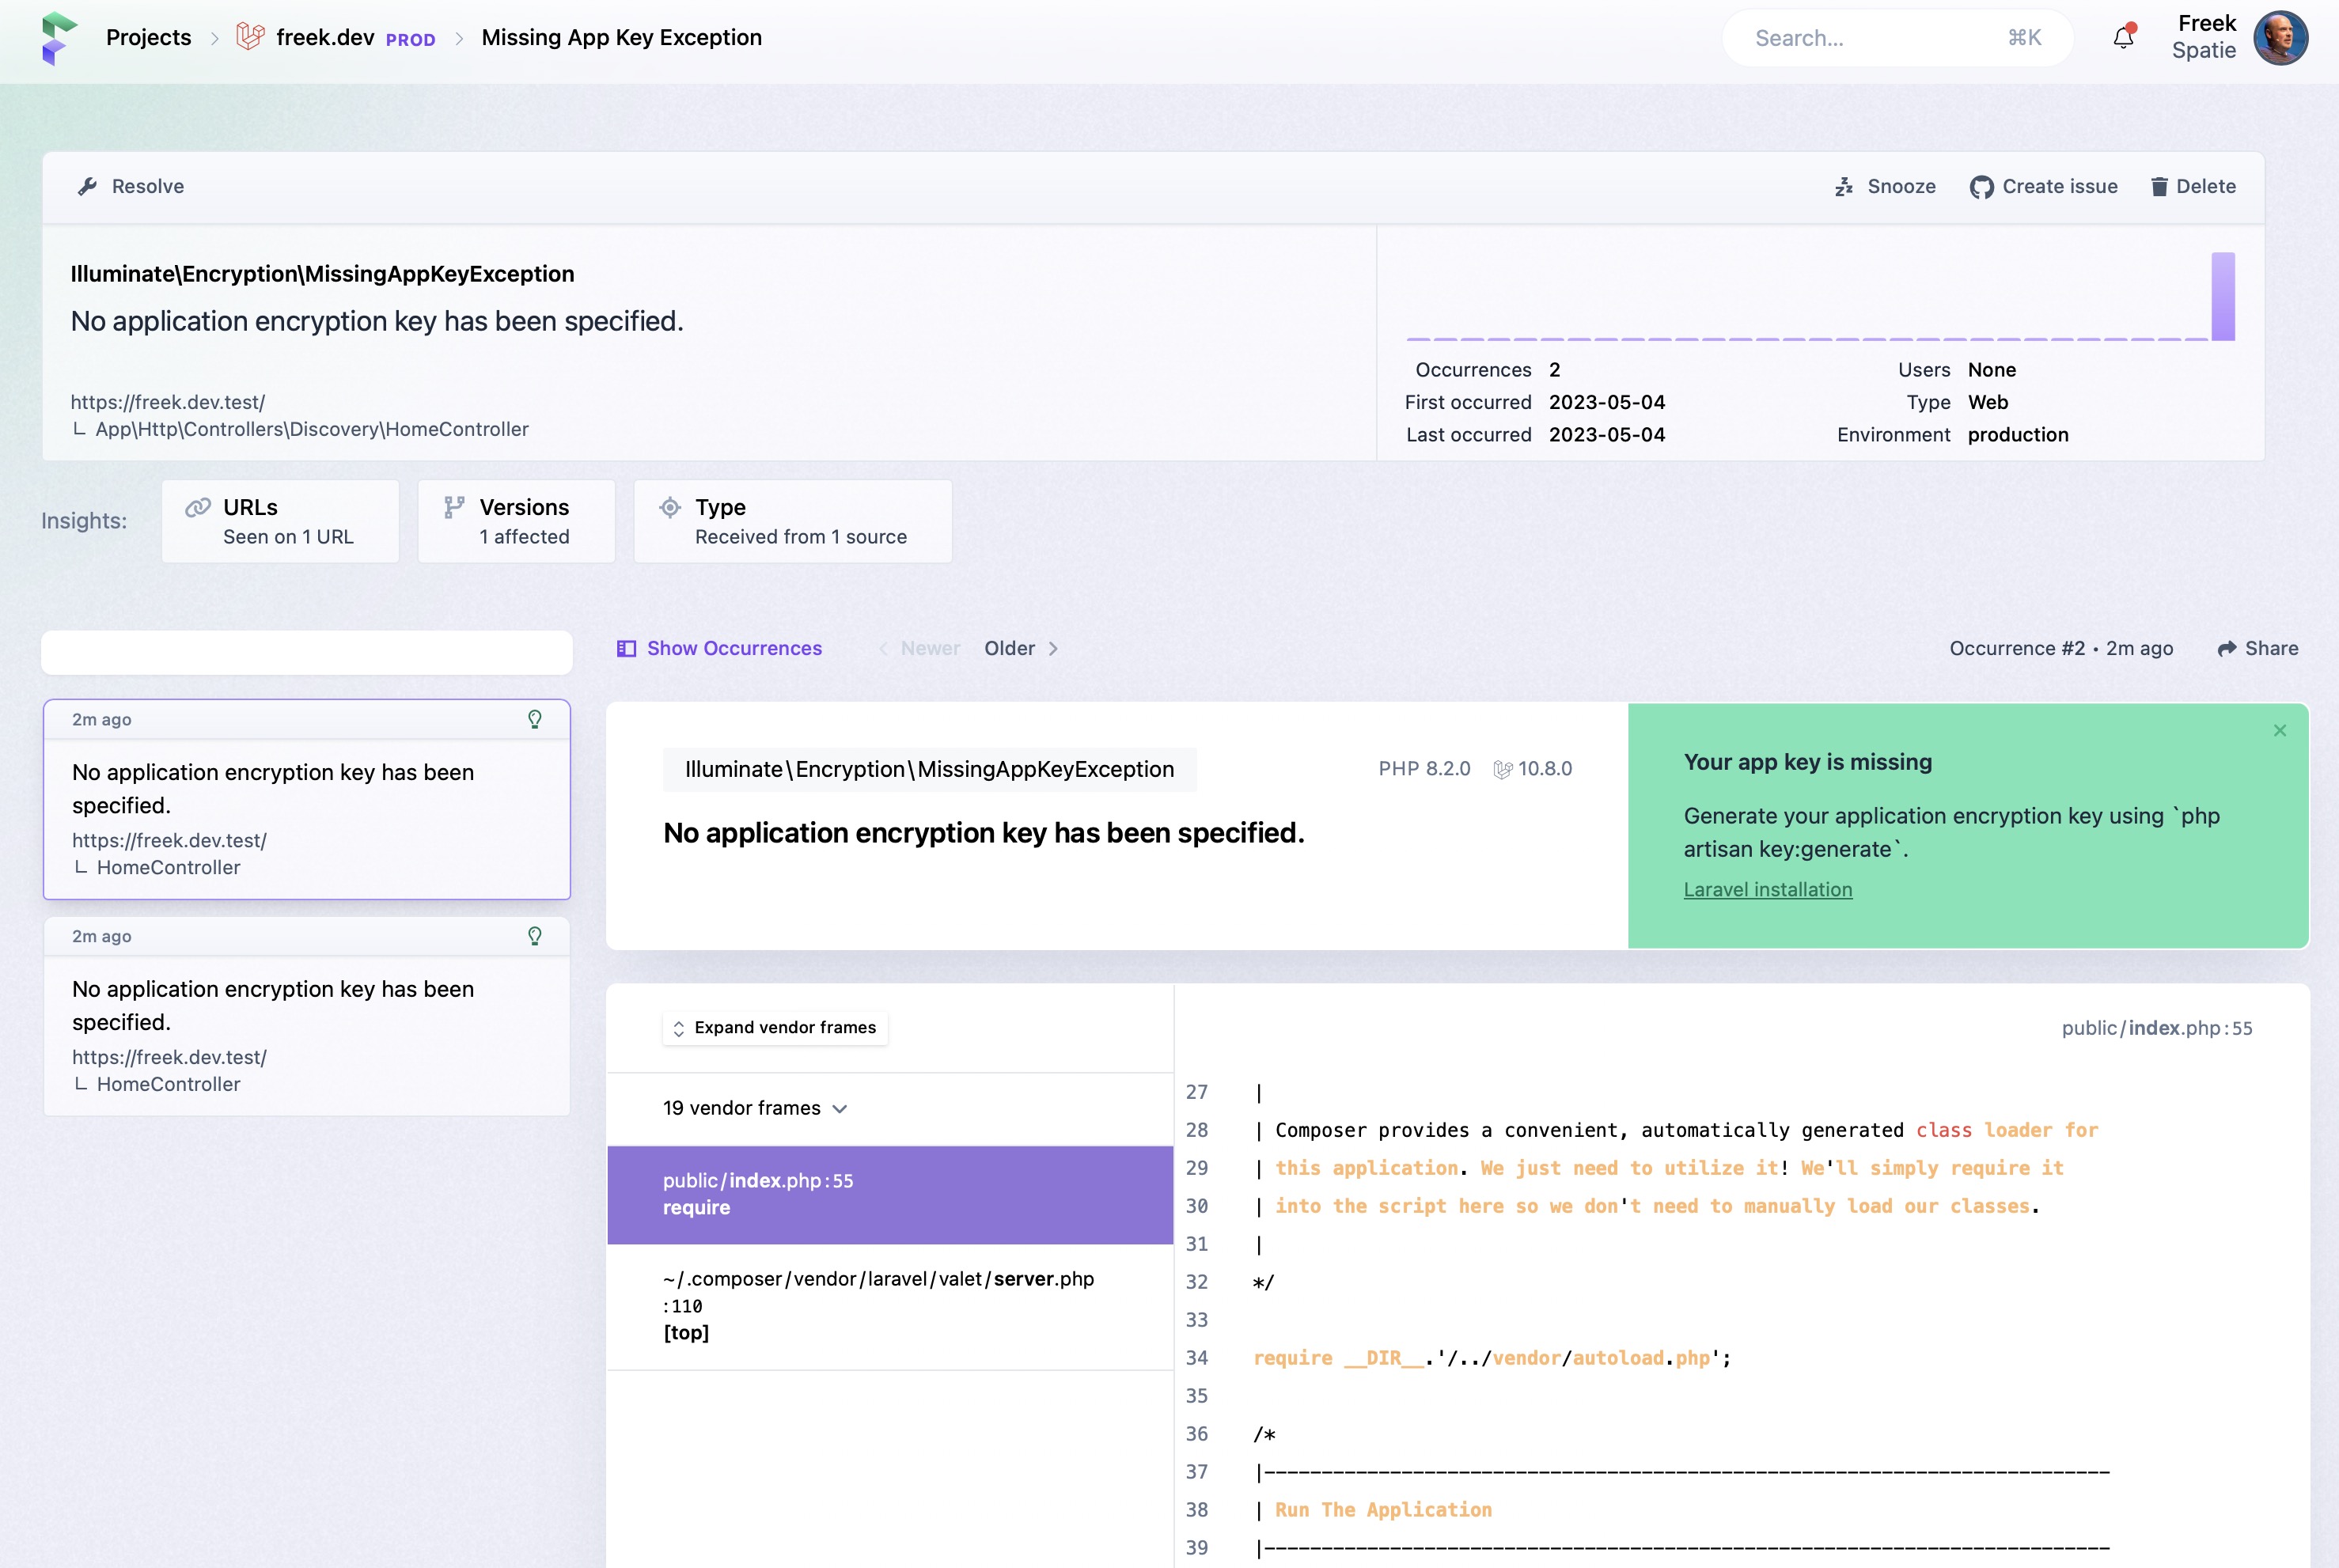Click code line 34 require autoload
The width and height of the screenshot is (2339, 1568).
(x=1492, y=1358)
